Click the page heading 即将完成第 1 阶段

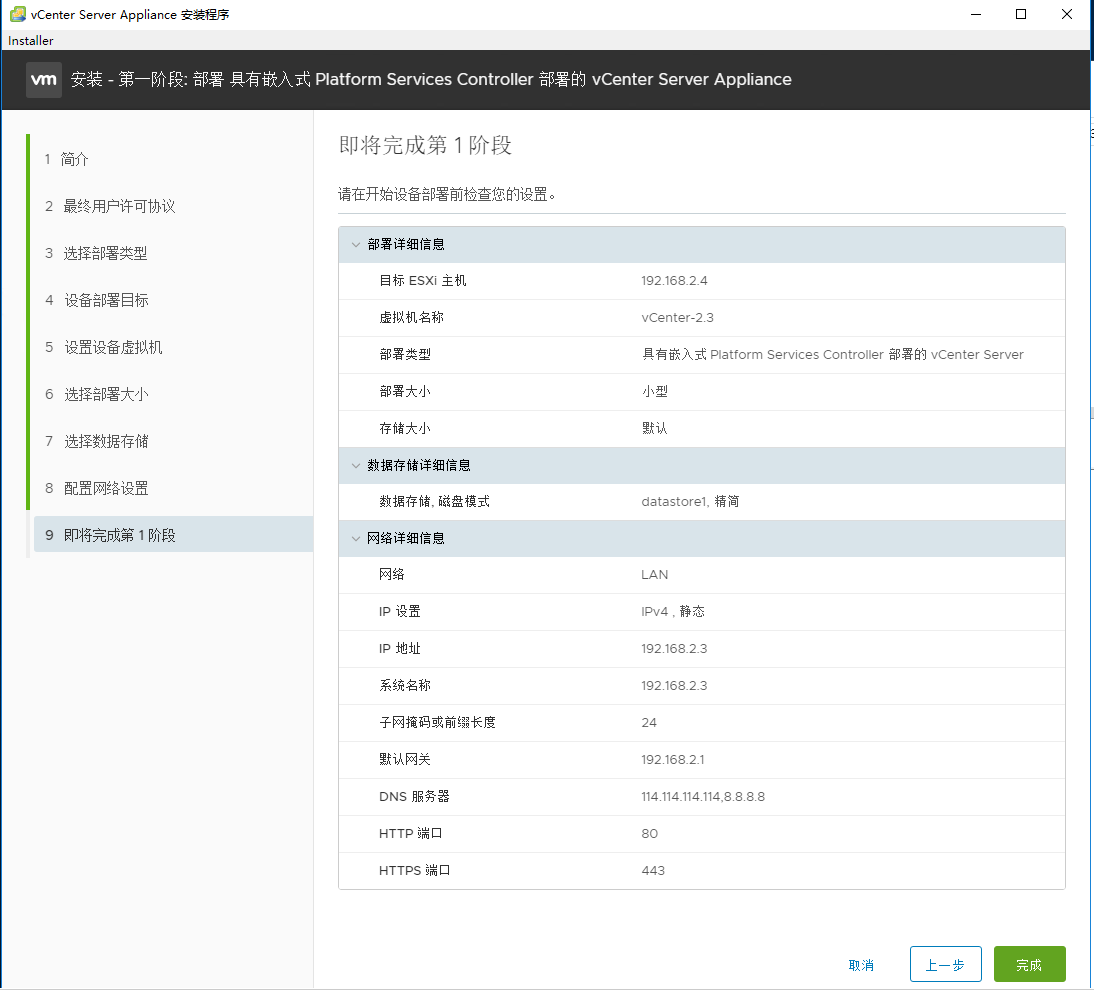click(425, 145)
